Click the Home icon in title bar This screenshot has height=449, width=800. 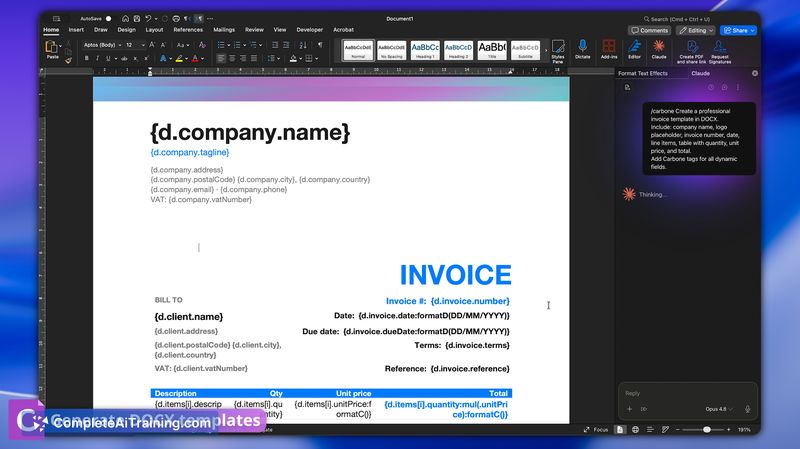125,18
